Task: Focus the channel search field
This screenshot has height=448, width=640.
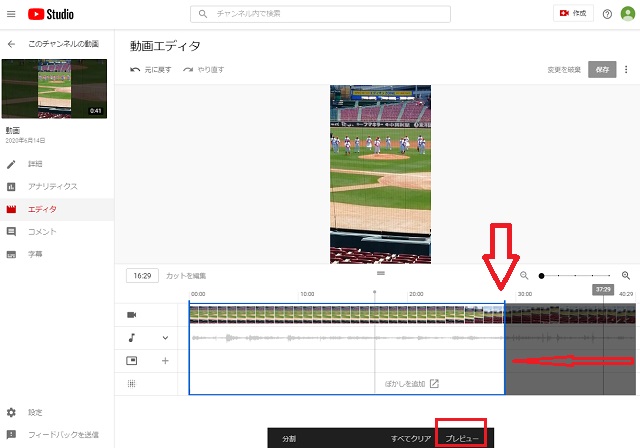Action: [320, 14]
